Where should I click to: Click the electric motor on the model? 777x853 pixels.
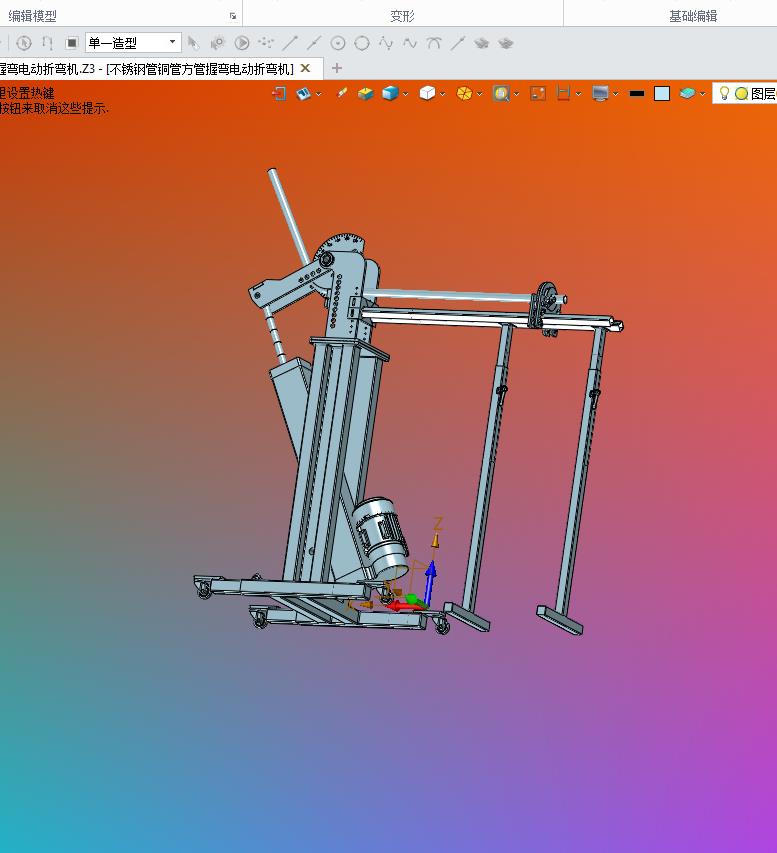380,536
